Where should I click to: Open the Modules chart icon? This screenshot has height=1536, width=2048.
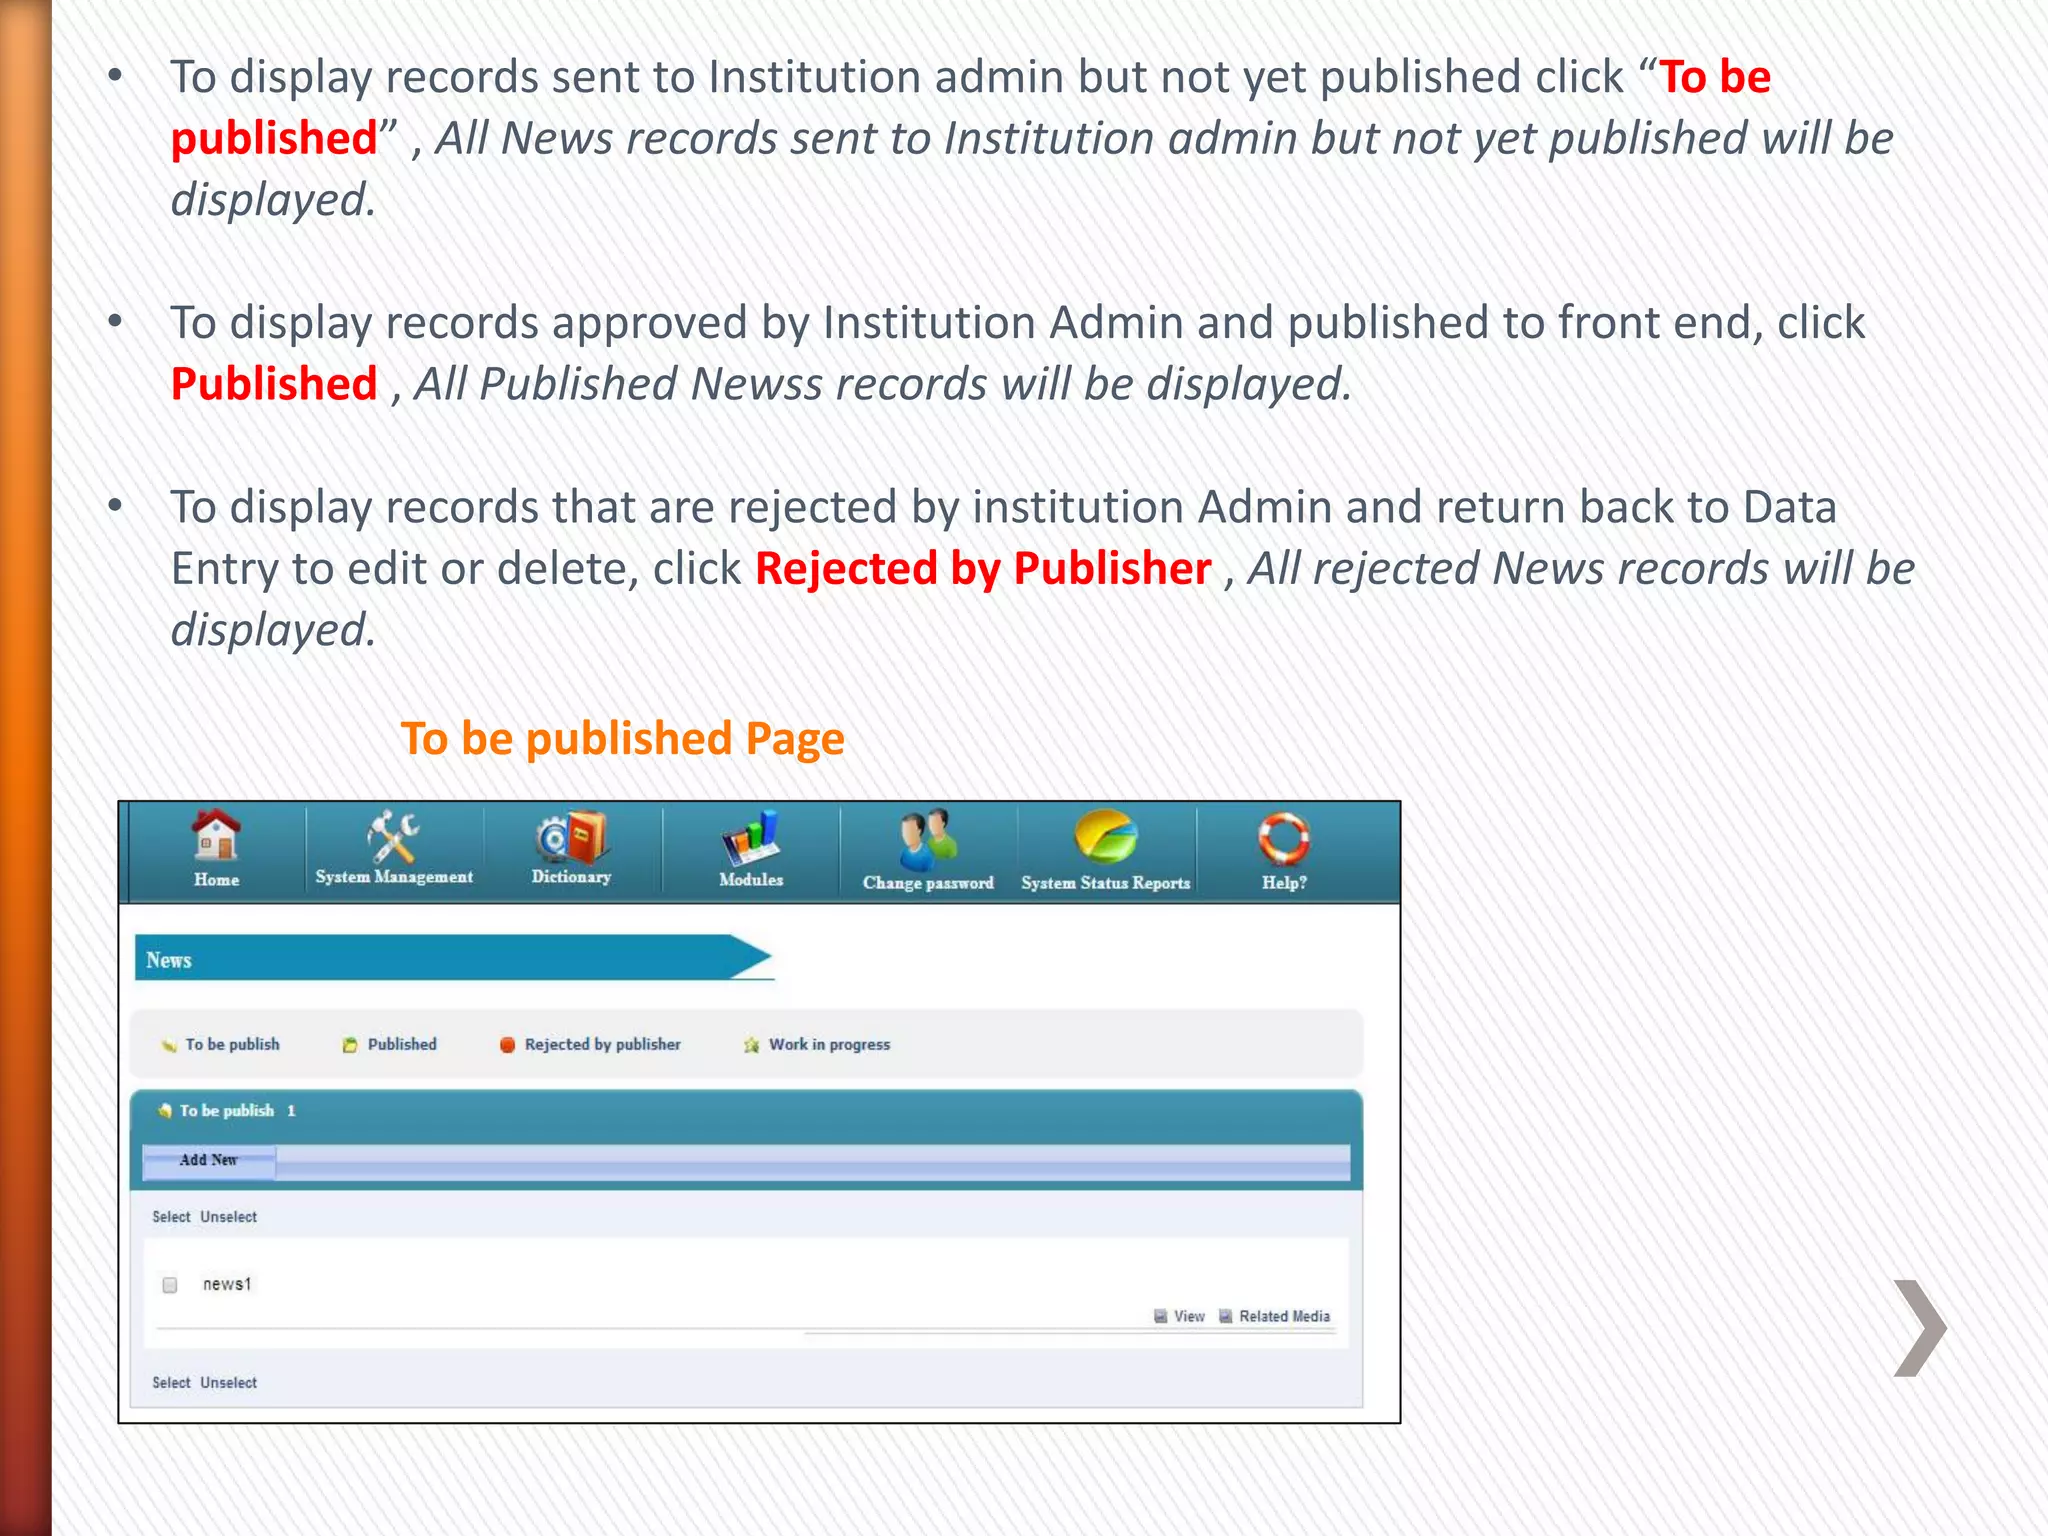pos(750,838)
